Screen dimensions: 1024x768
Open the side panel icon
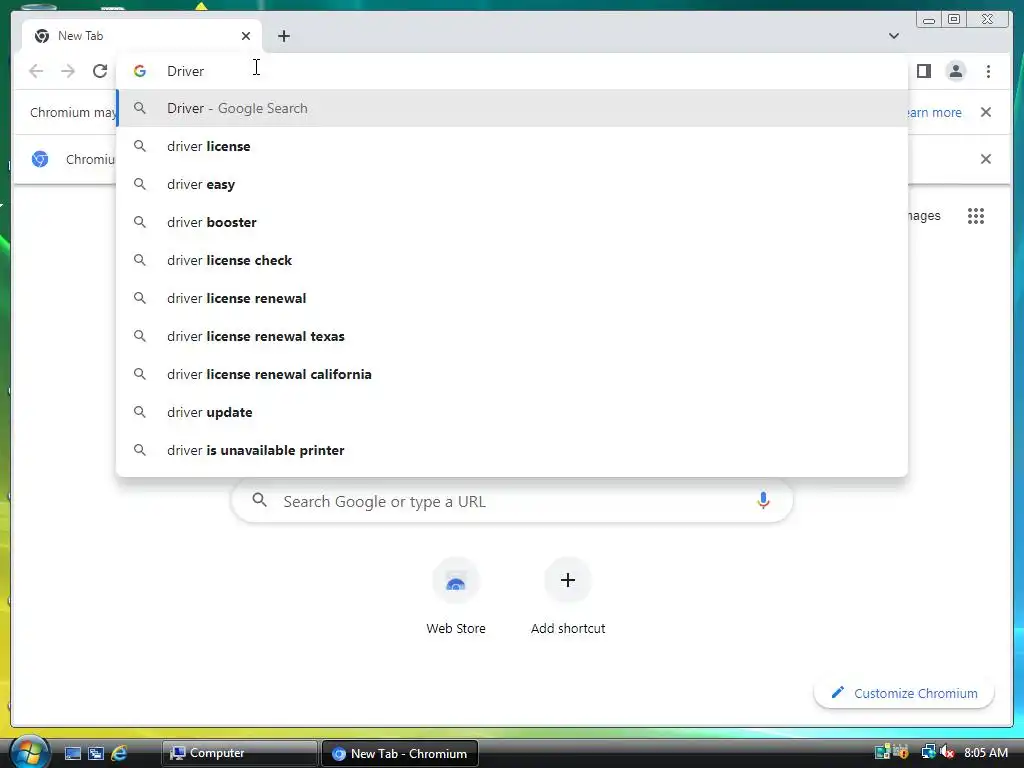(x=923, y=71)
